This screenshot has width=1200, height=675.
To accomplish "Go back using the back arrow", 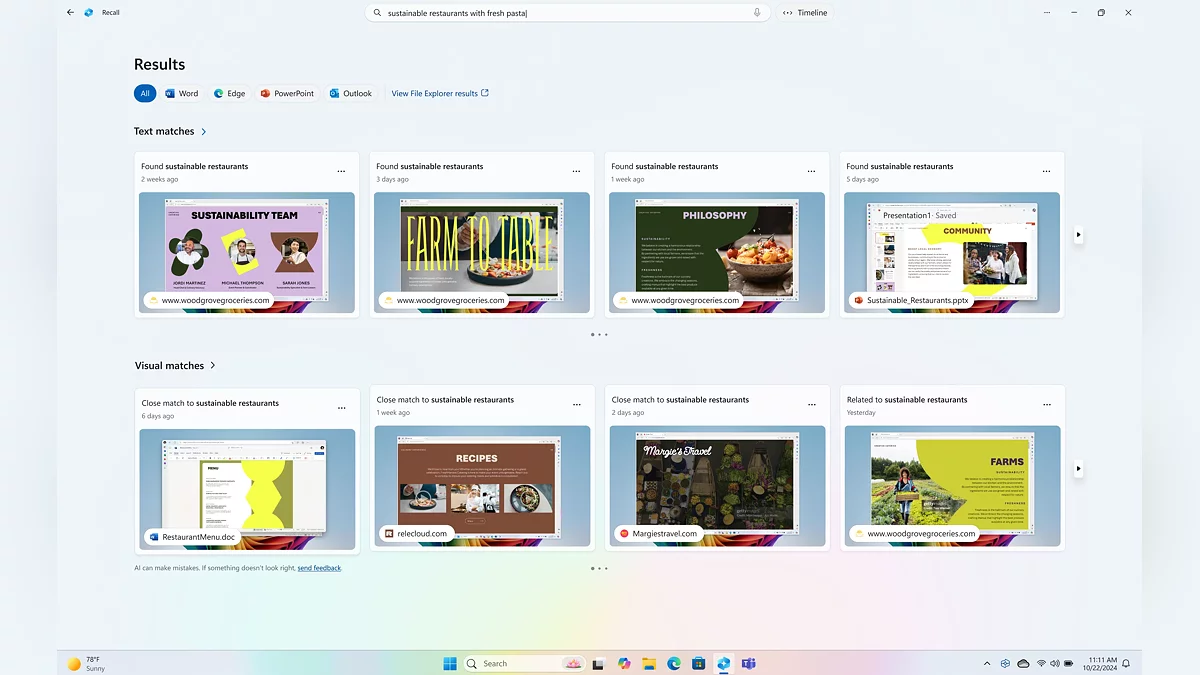I will point(70,13).
